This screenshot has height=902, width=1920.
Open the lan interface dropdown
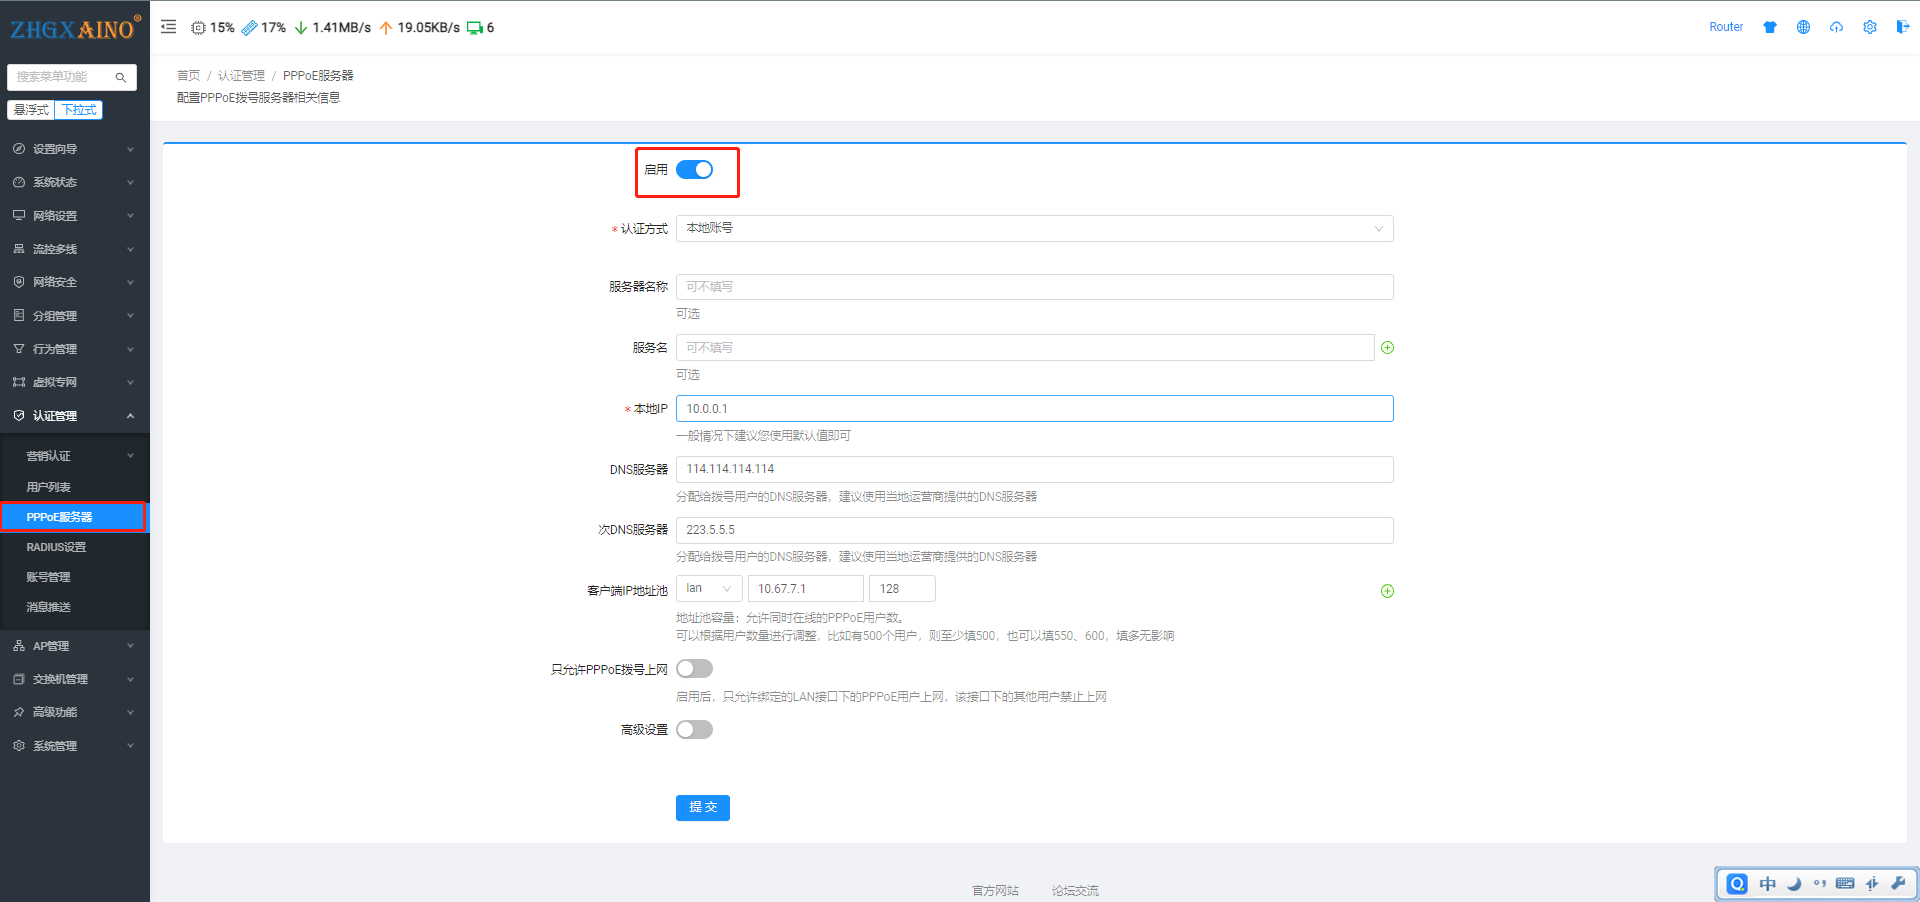point(708,589)
